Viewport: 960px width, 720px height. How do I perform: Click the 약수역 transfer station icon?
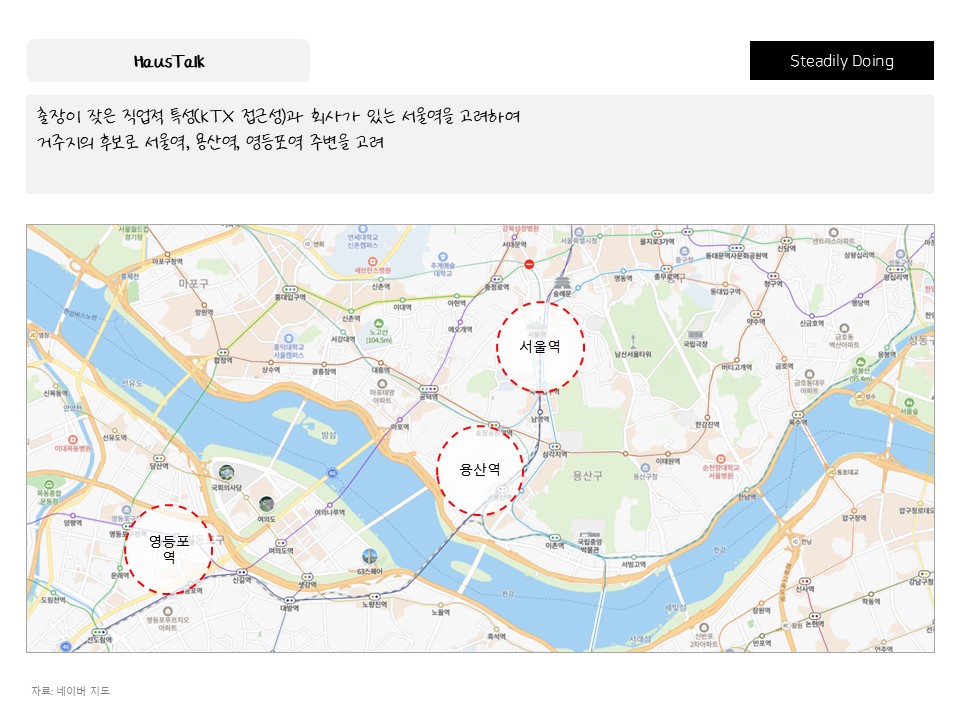[x=757, y=313]
